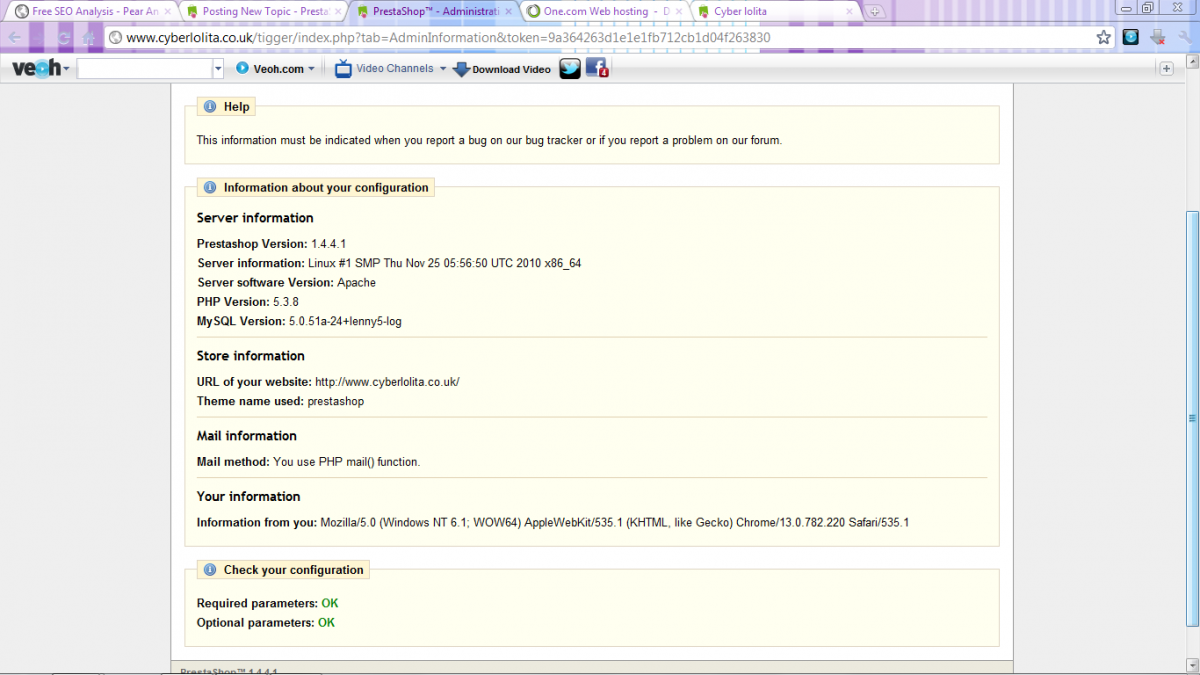
Task: Close the Posting New Topic tab
Action: pos(337,12)
